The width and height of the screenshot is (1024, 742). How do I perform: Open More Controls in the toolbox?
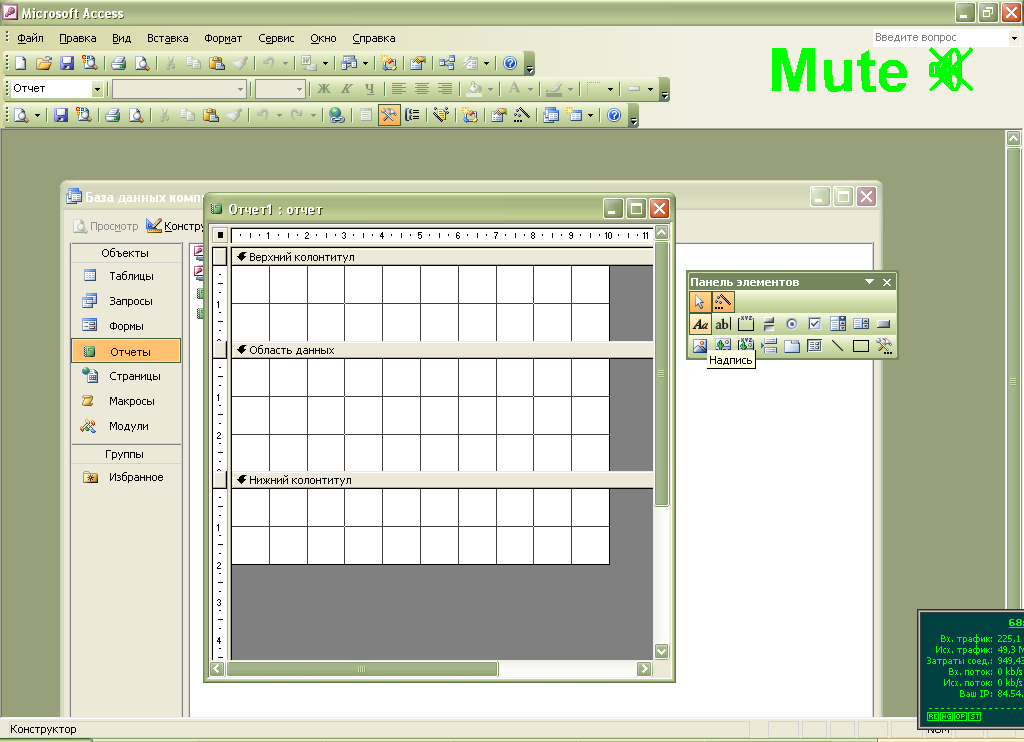click(x=884, y=346)
